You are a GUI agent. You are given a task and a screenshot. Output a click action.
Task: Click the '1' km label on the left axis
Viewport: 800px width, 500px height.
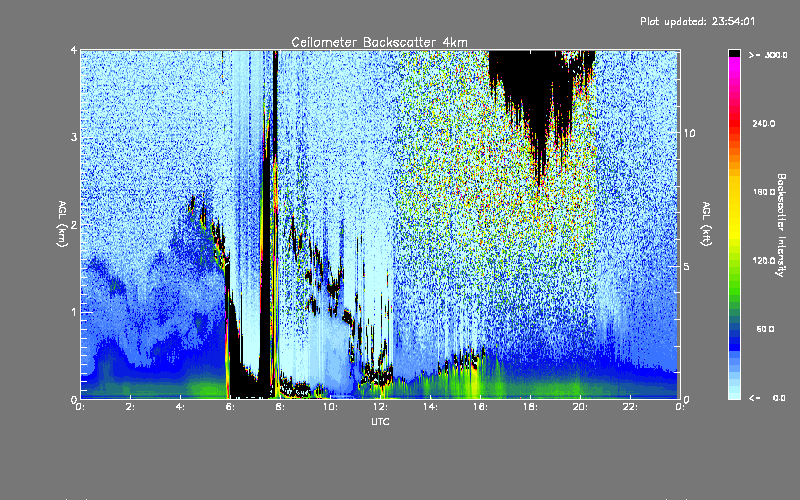point(74,312)
